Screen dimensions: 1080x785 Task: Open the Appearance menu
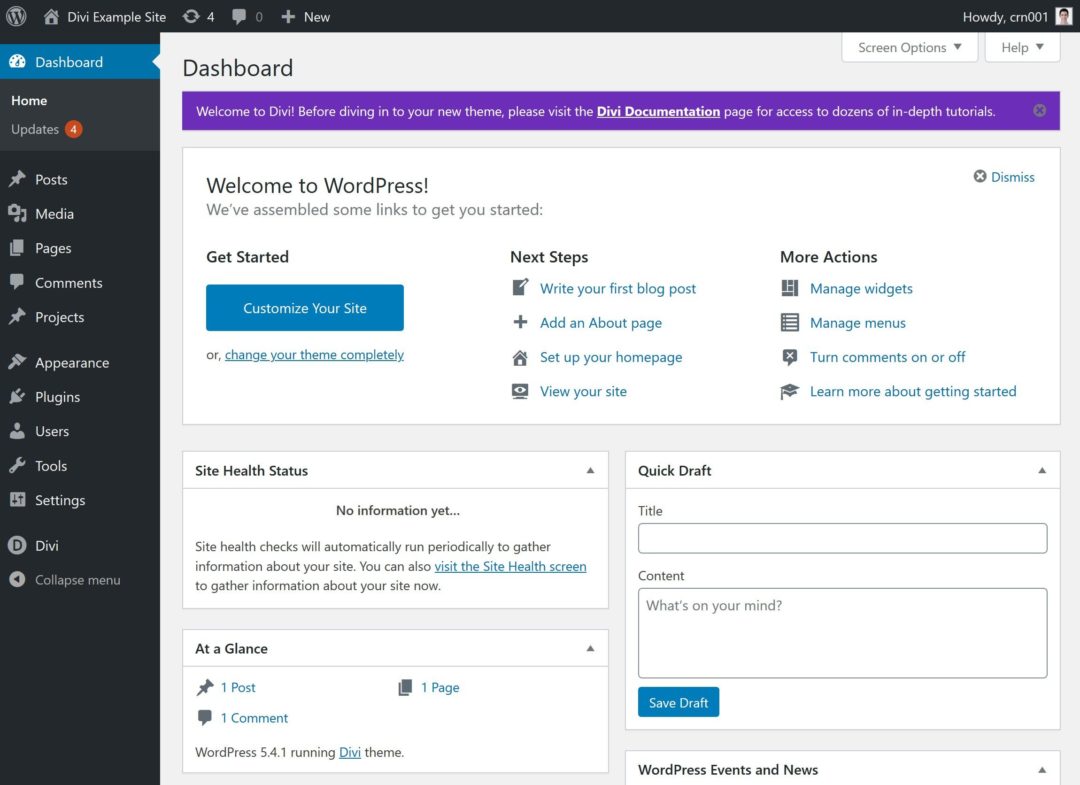click(80, 362)
